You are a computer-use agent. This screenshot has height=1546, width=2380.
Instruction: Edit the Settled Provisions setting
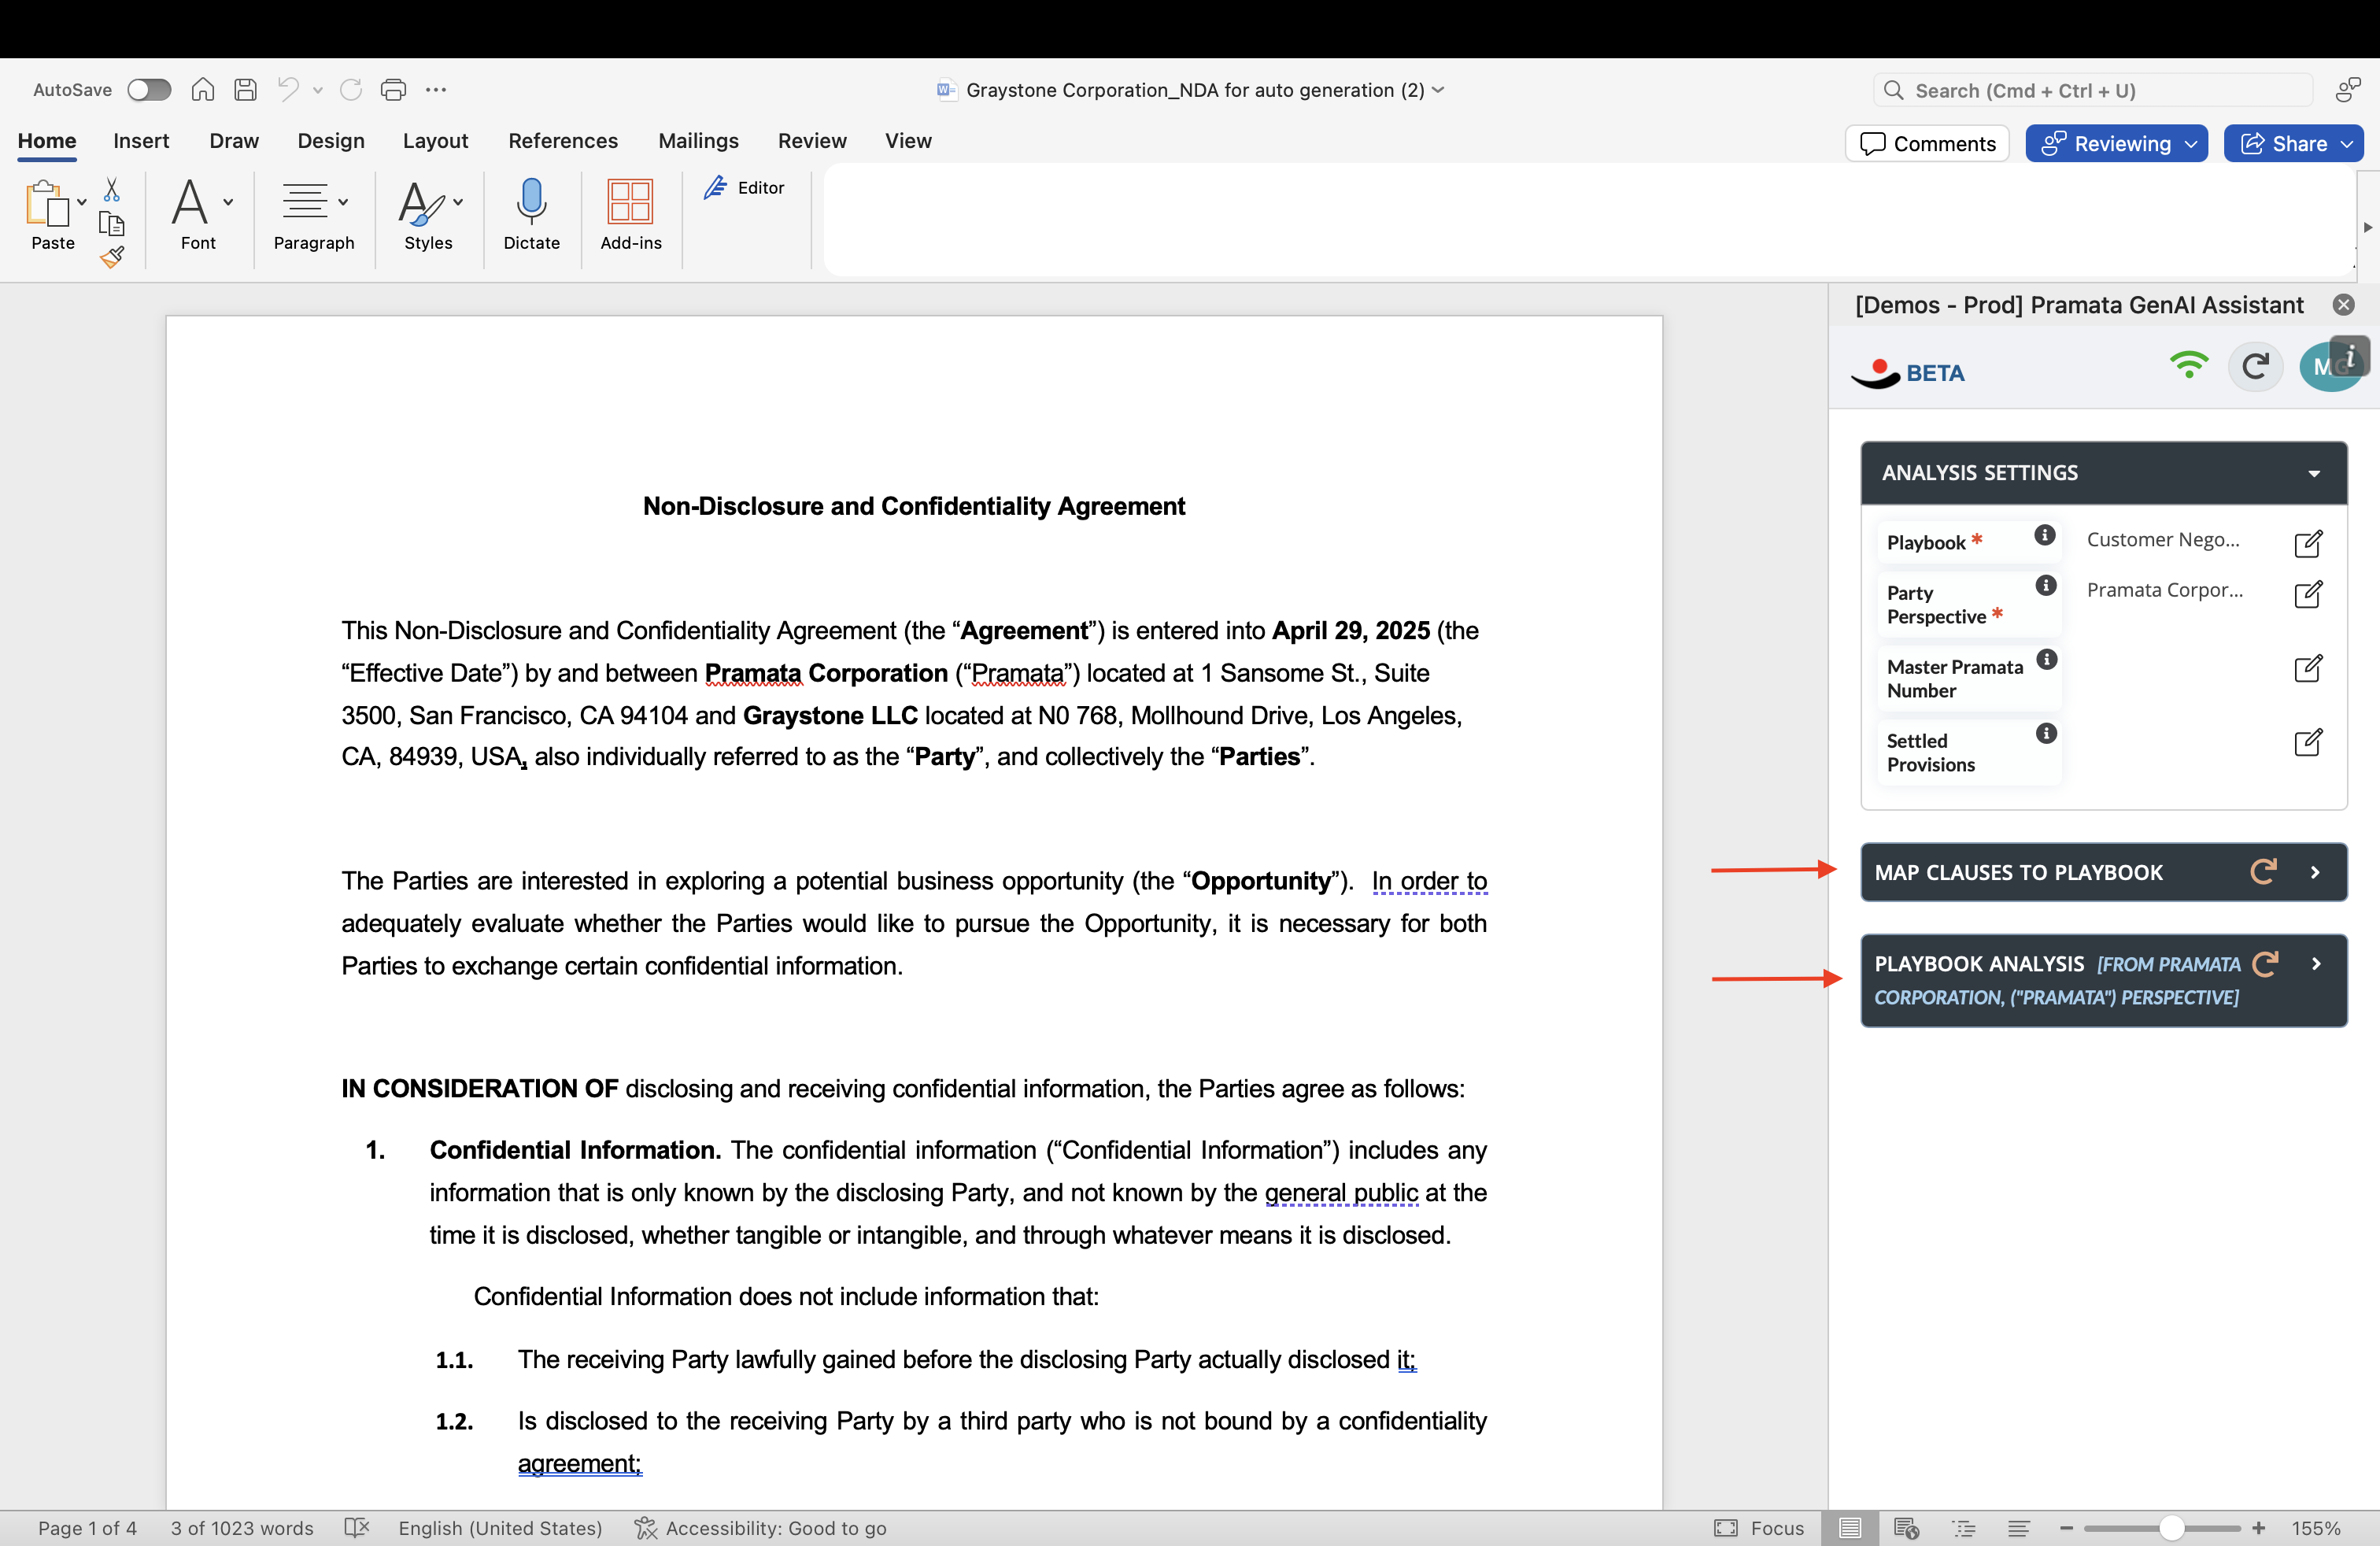(2308, 742)
